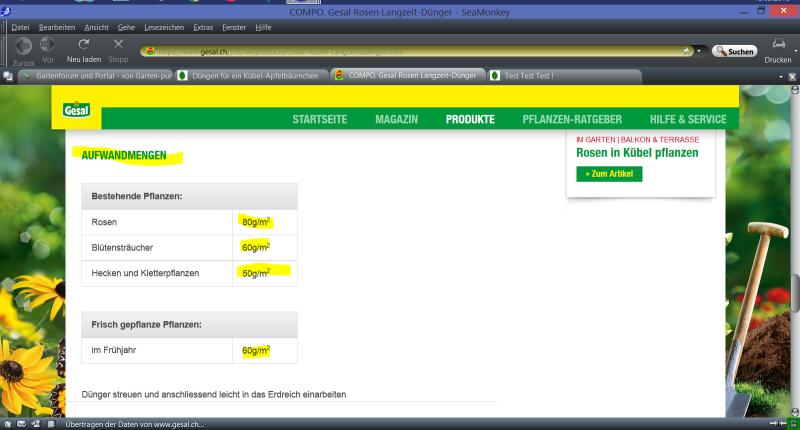Click the Gesal logo
This screenshot has height=430, width=800.
click(x=77, y=109)
